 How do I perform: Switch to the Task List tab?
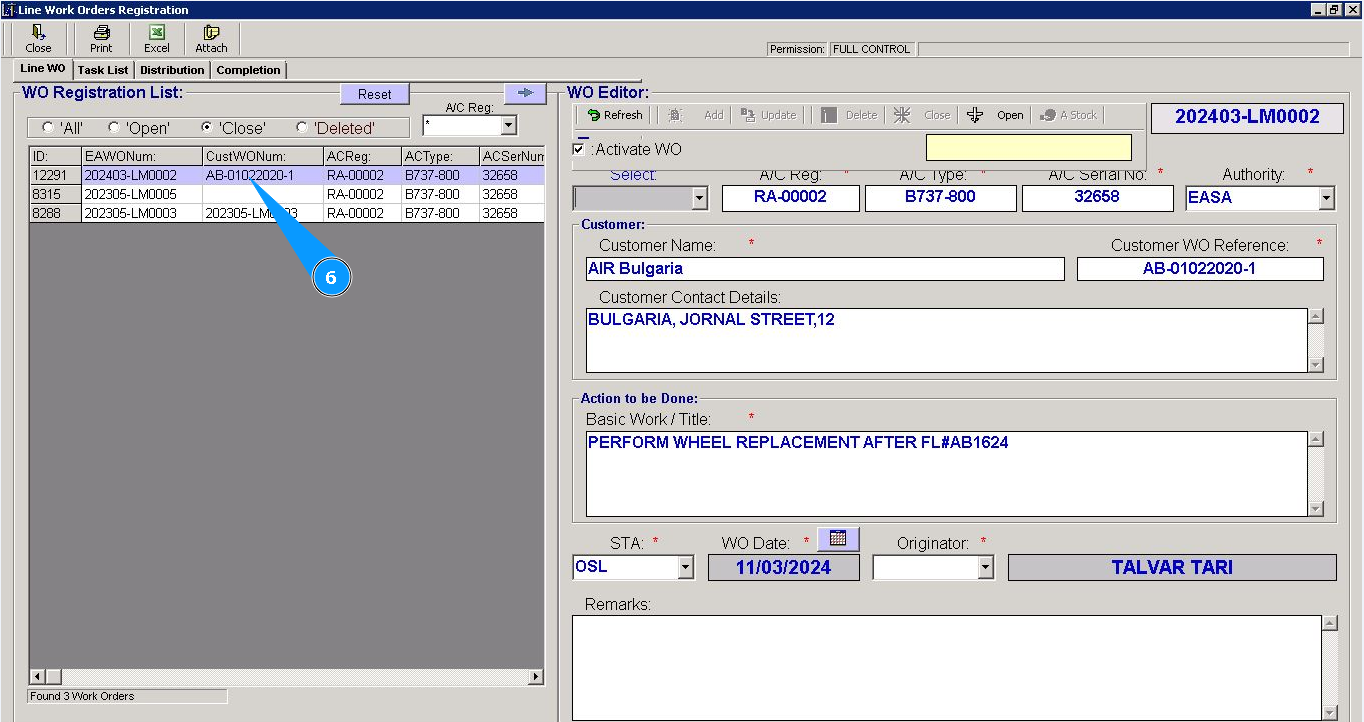(103, 70)
